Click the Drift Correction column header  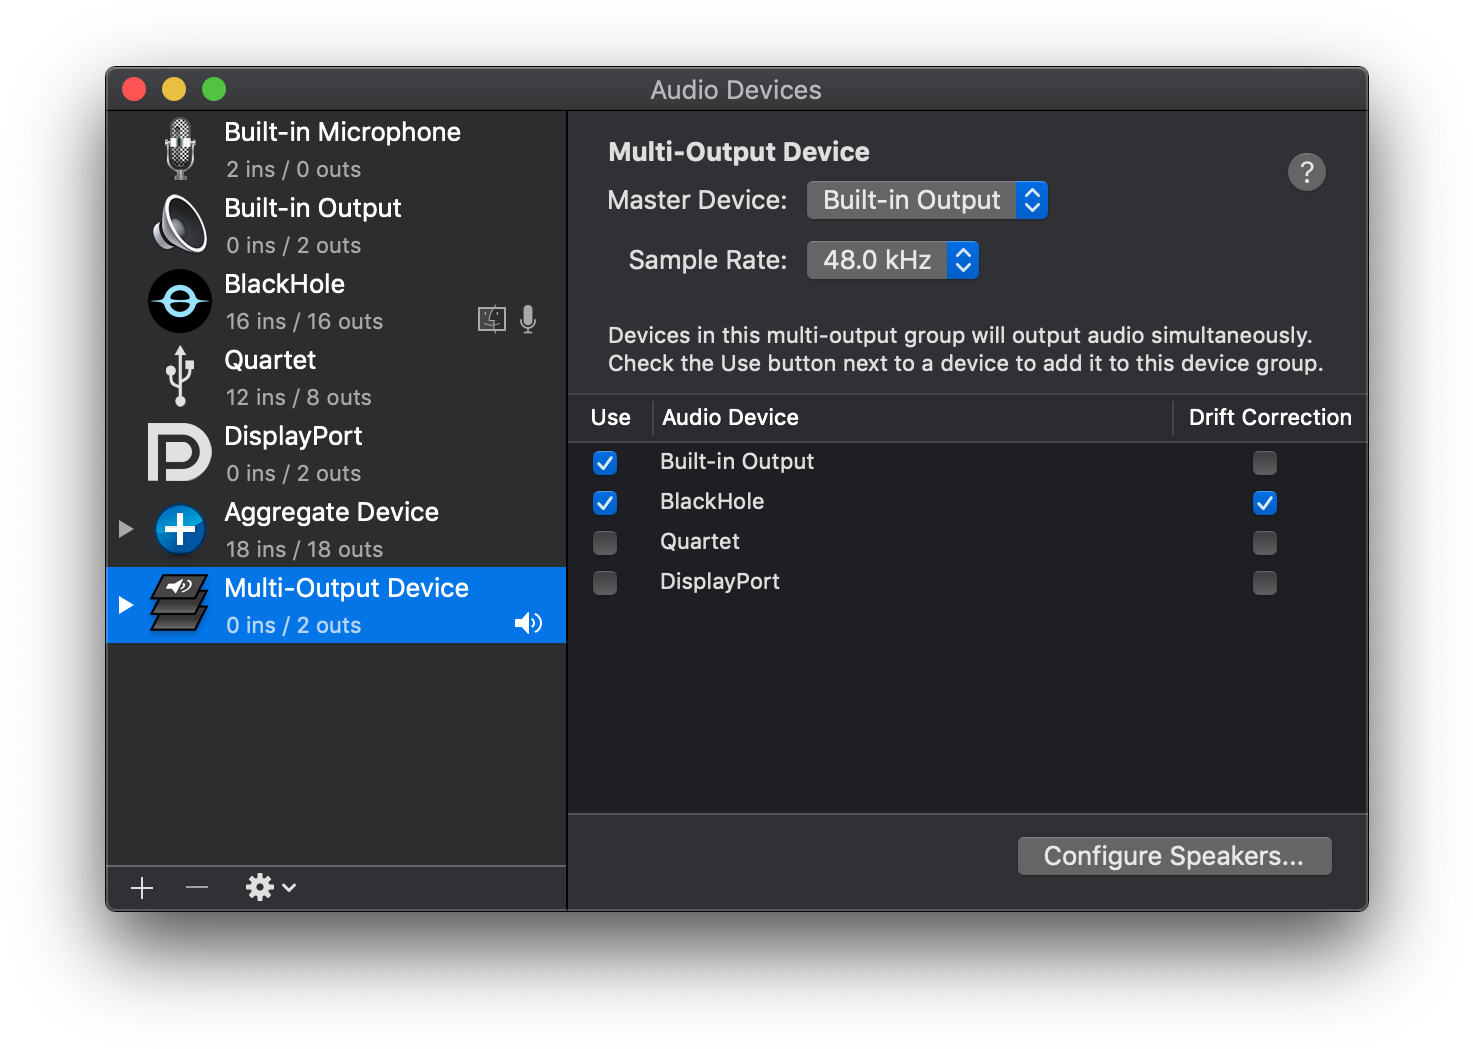1270,418
